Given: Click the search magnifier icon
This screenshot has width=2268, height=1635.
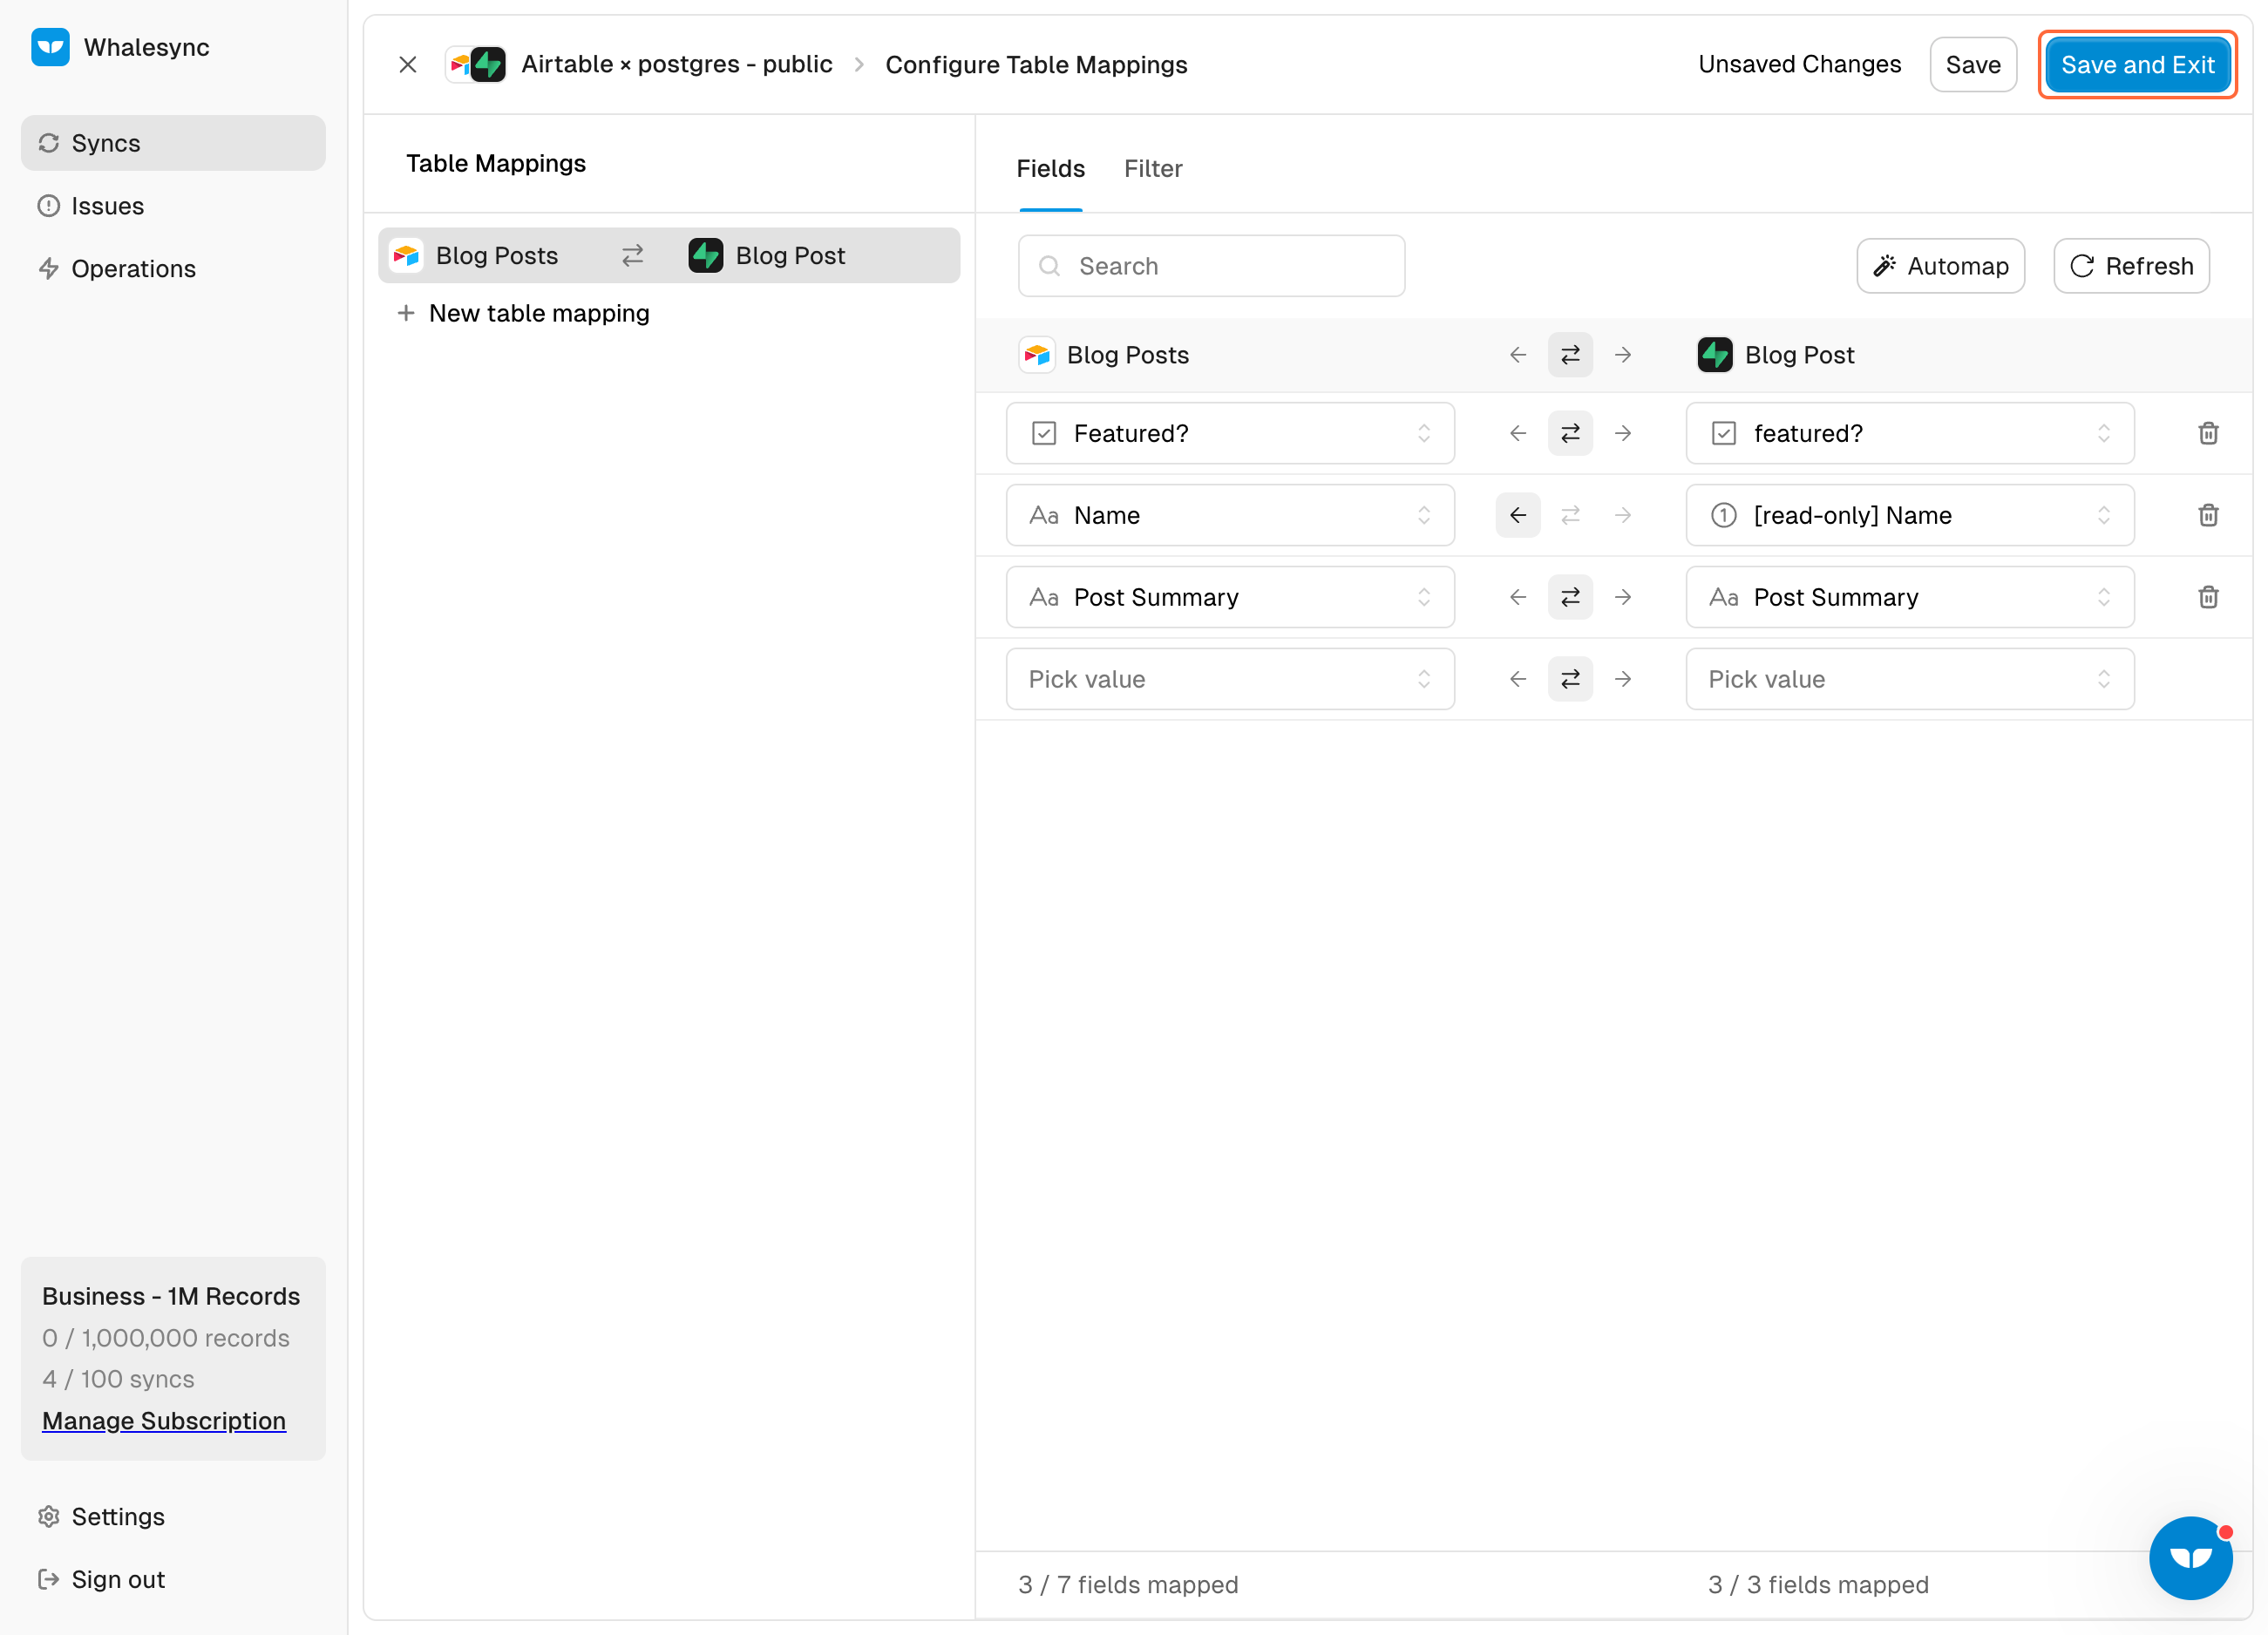Looking at the screenshot, I should click(1049, 266).
